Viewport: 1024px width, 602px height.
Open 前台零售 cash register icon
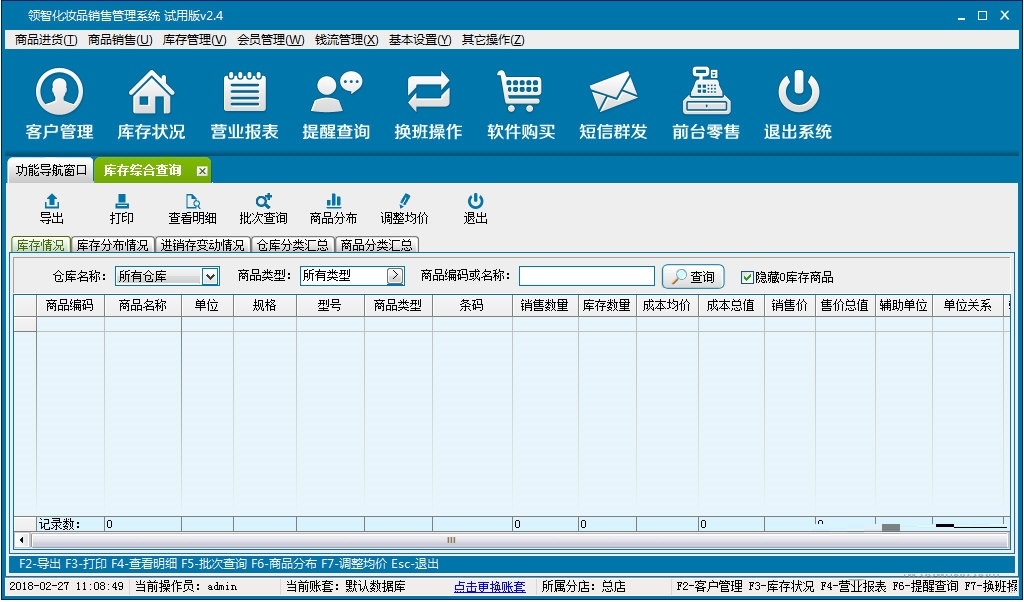tap(706, 93)
